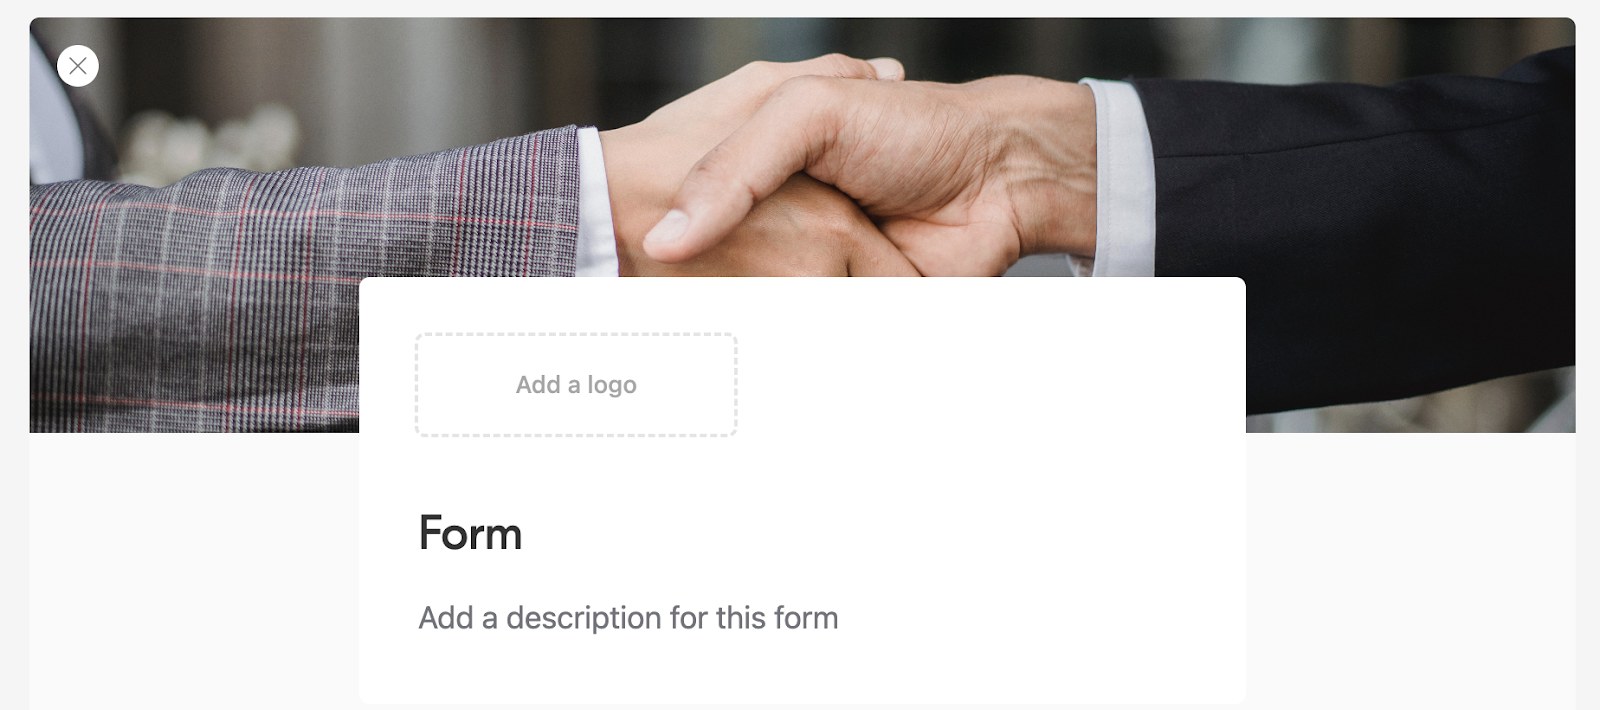Click the word "logo" in logo placeholder
The height and width of the screenshot is (710, 1600).
tap(612, 386)
